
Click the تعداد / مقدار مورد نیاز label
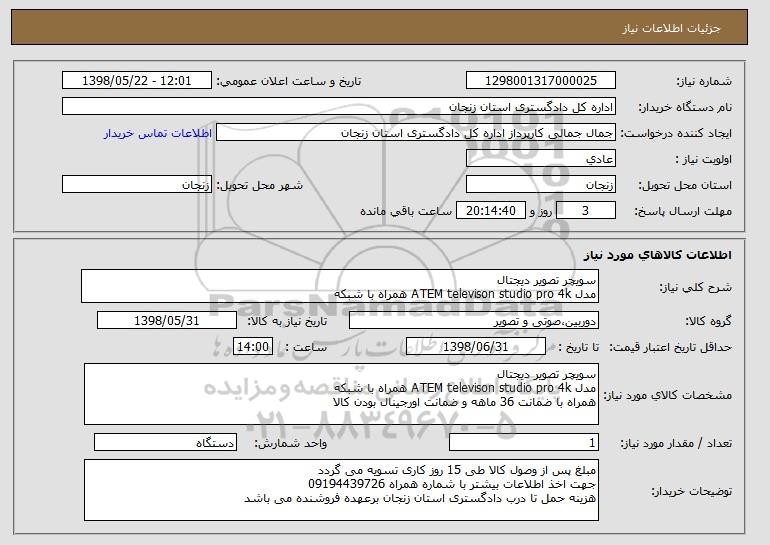point(676,443)
